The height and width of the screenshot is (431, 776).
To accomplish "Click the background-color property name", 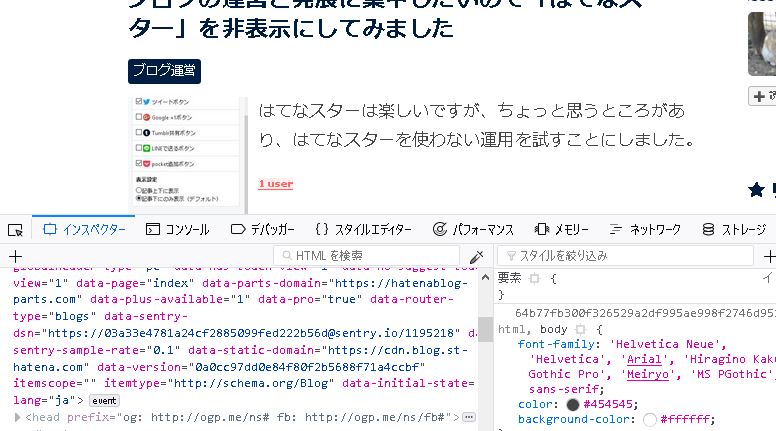I will (574, 420).
